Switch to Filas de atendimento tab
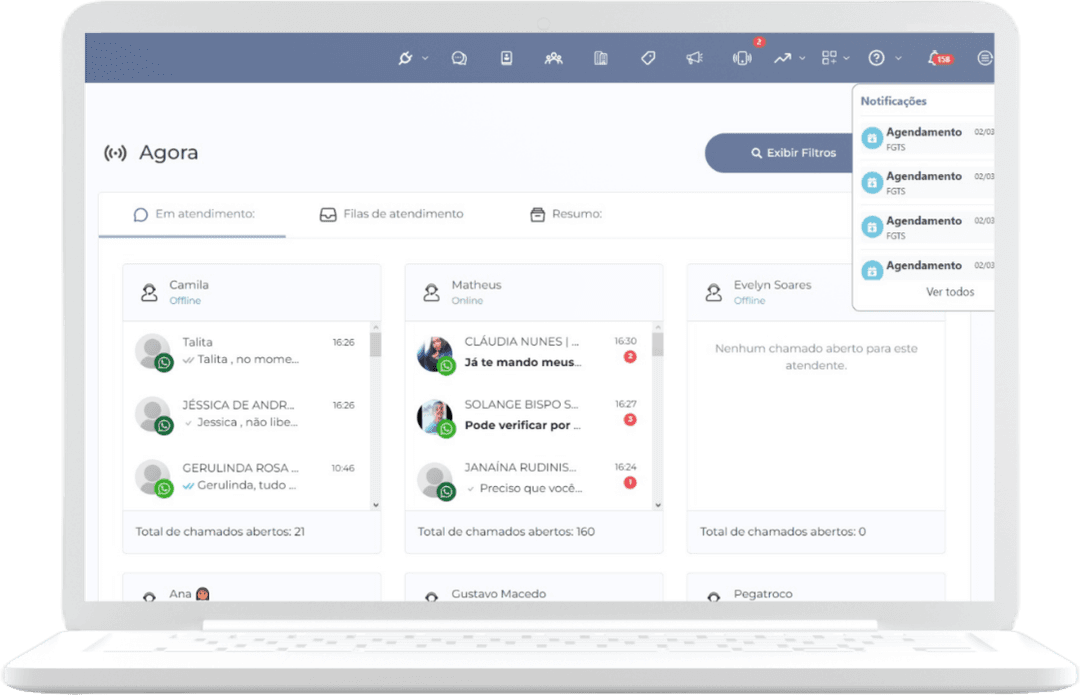This screenshot has width=1080, height=696. (391, 214)
